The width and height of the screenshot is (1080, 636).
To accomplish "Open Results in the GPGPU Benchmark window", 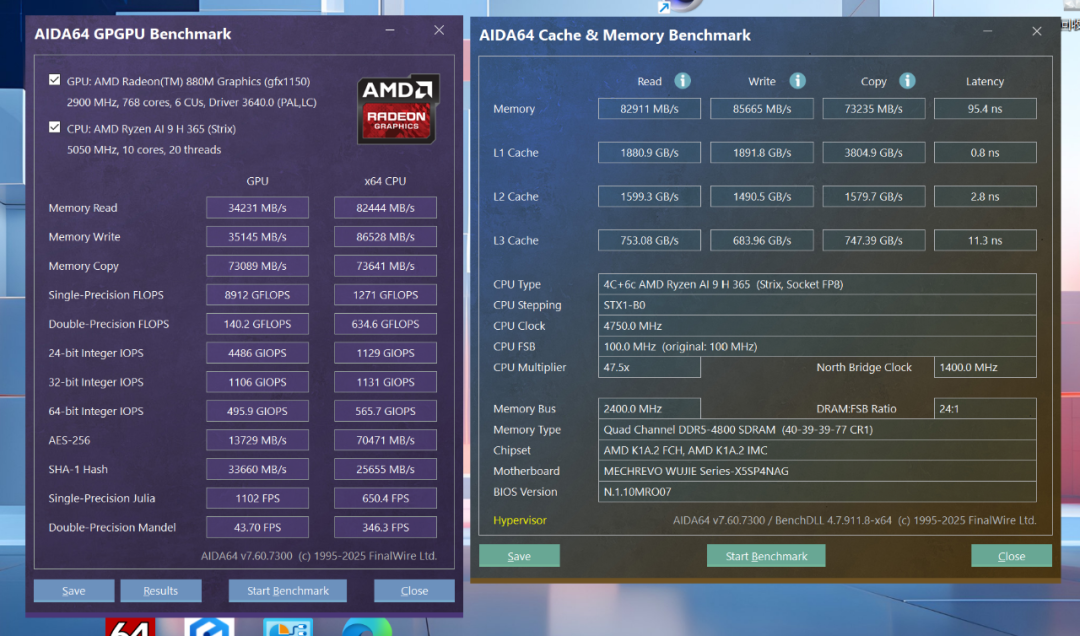I will tap(160, 591).
